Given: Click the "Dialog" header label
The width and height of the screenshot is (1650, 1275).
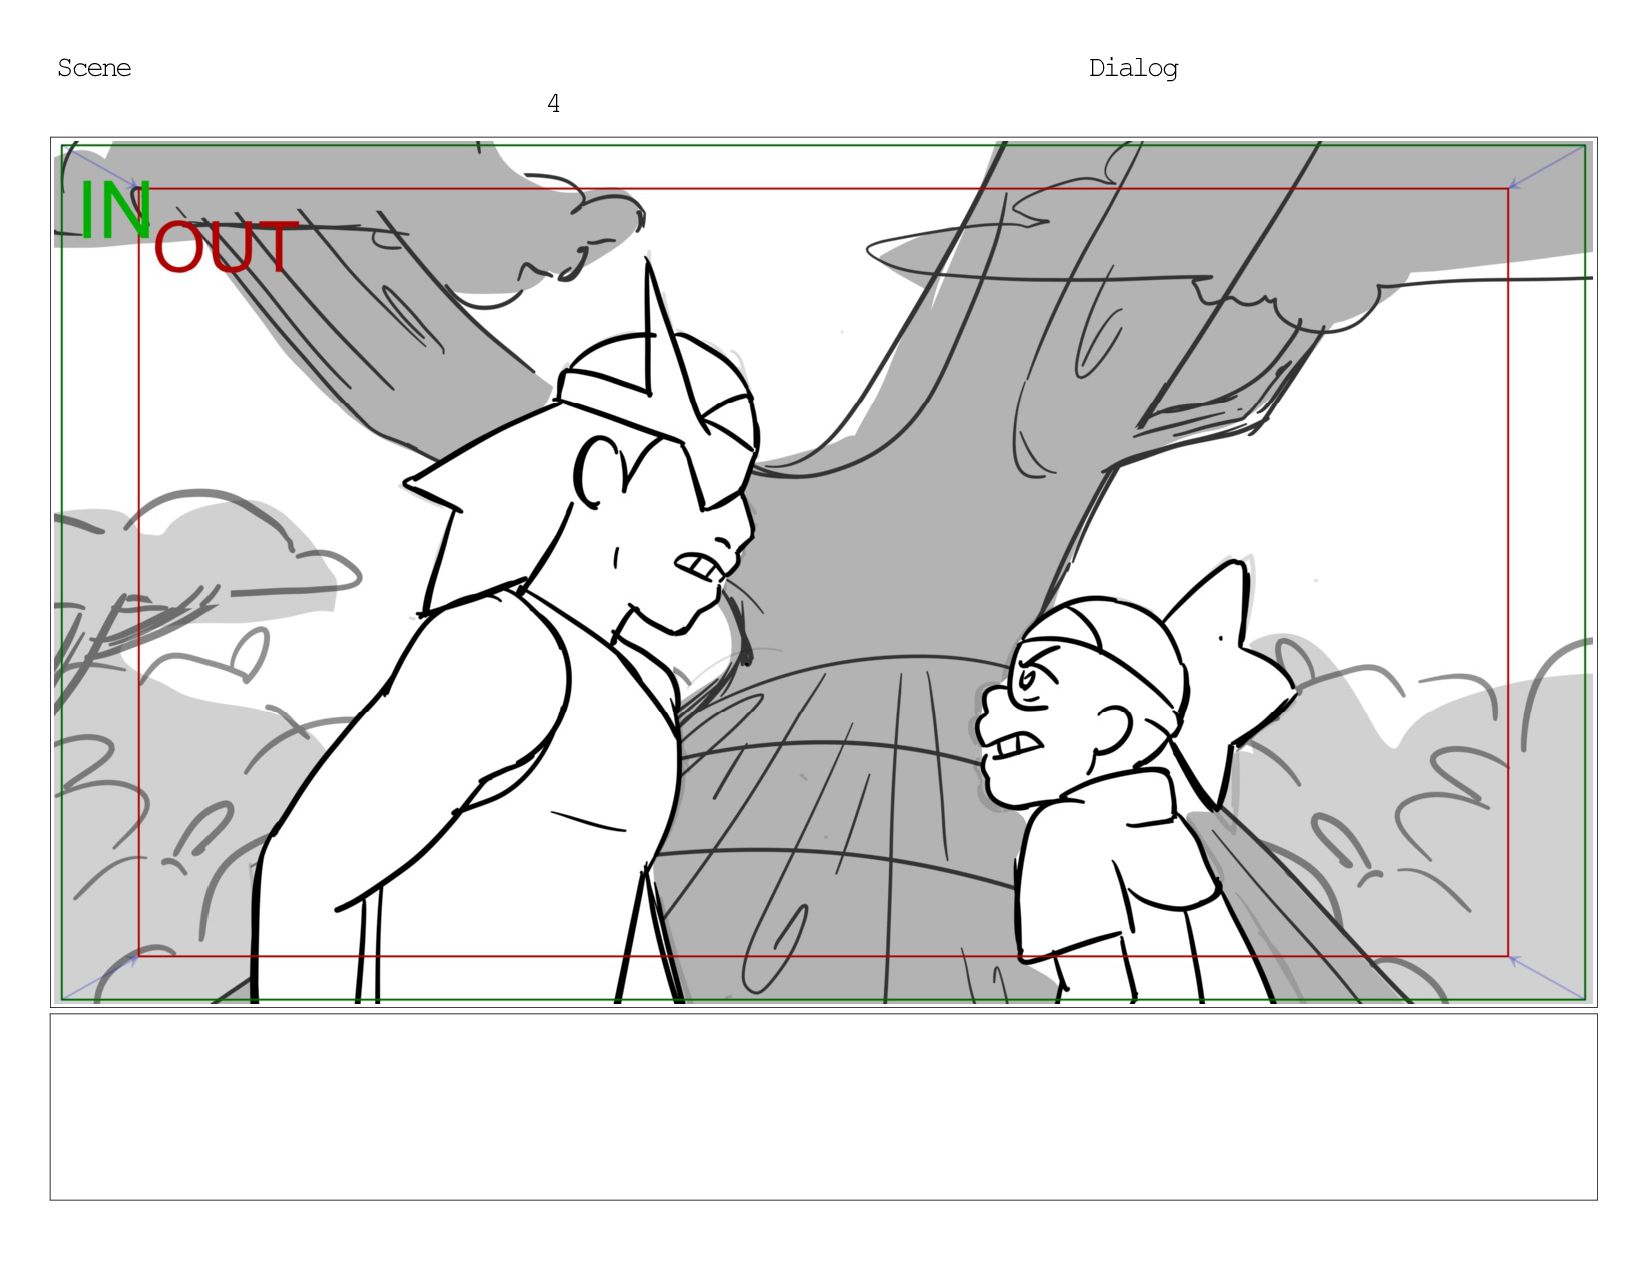Looking at the screenshot, I should [x=1133, y=68].
